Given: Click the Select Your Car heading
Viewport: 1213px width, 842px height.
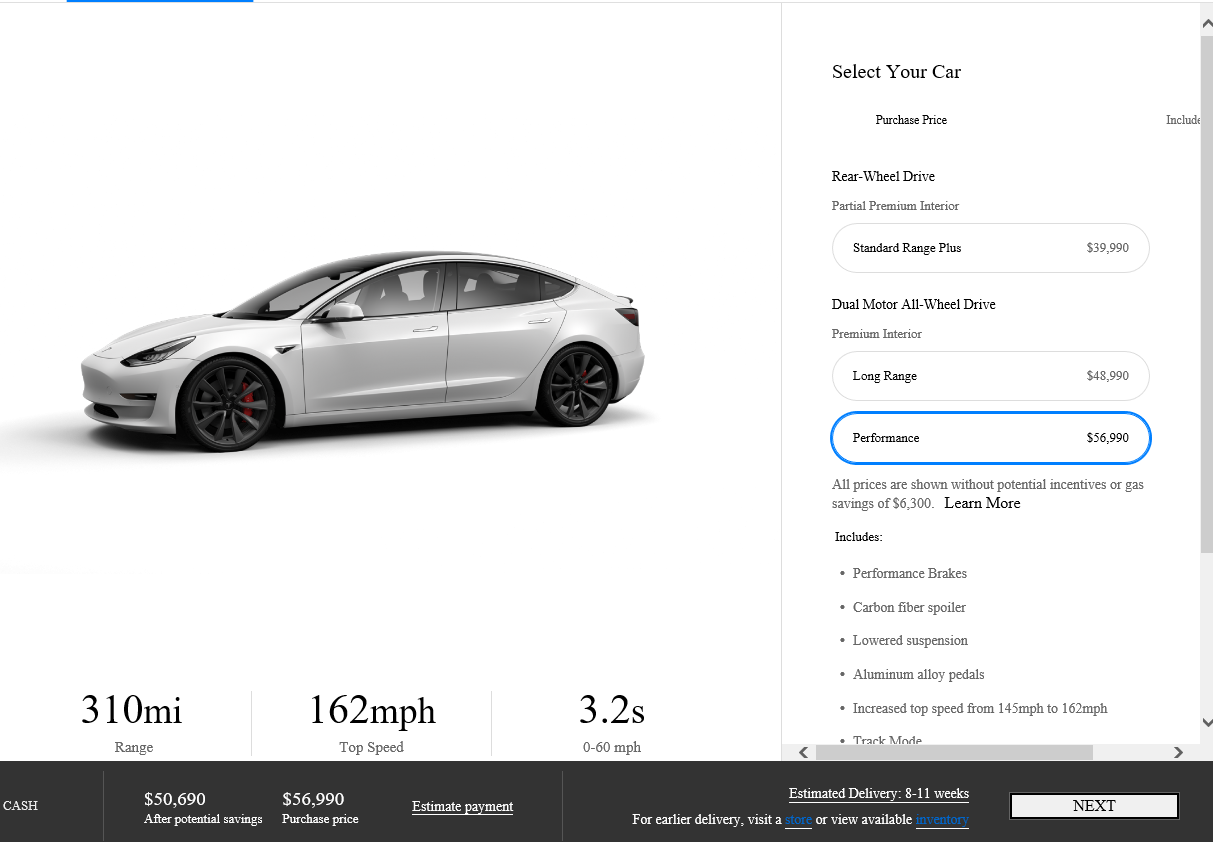Looking at the screenshot, I should coord(896,72).
